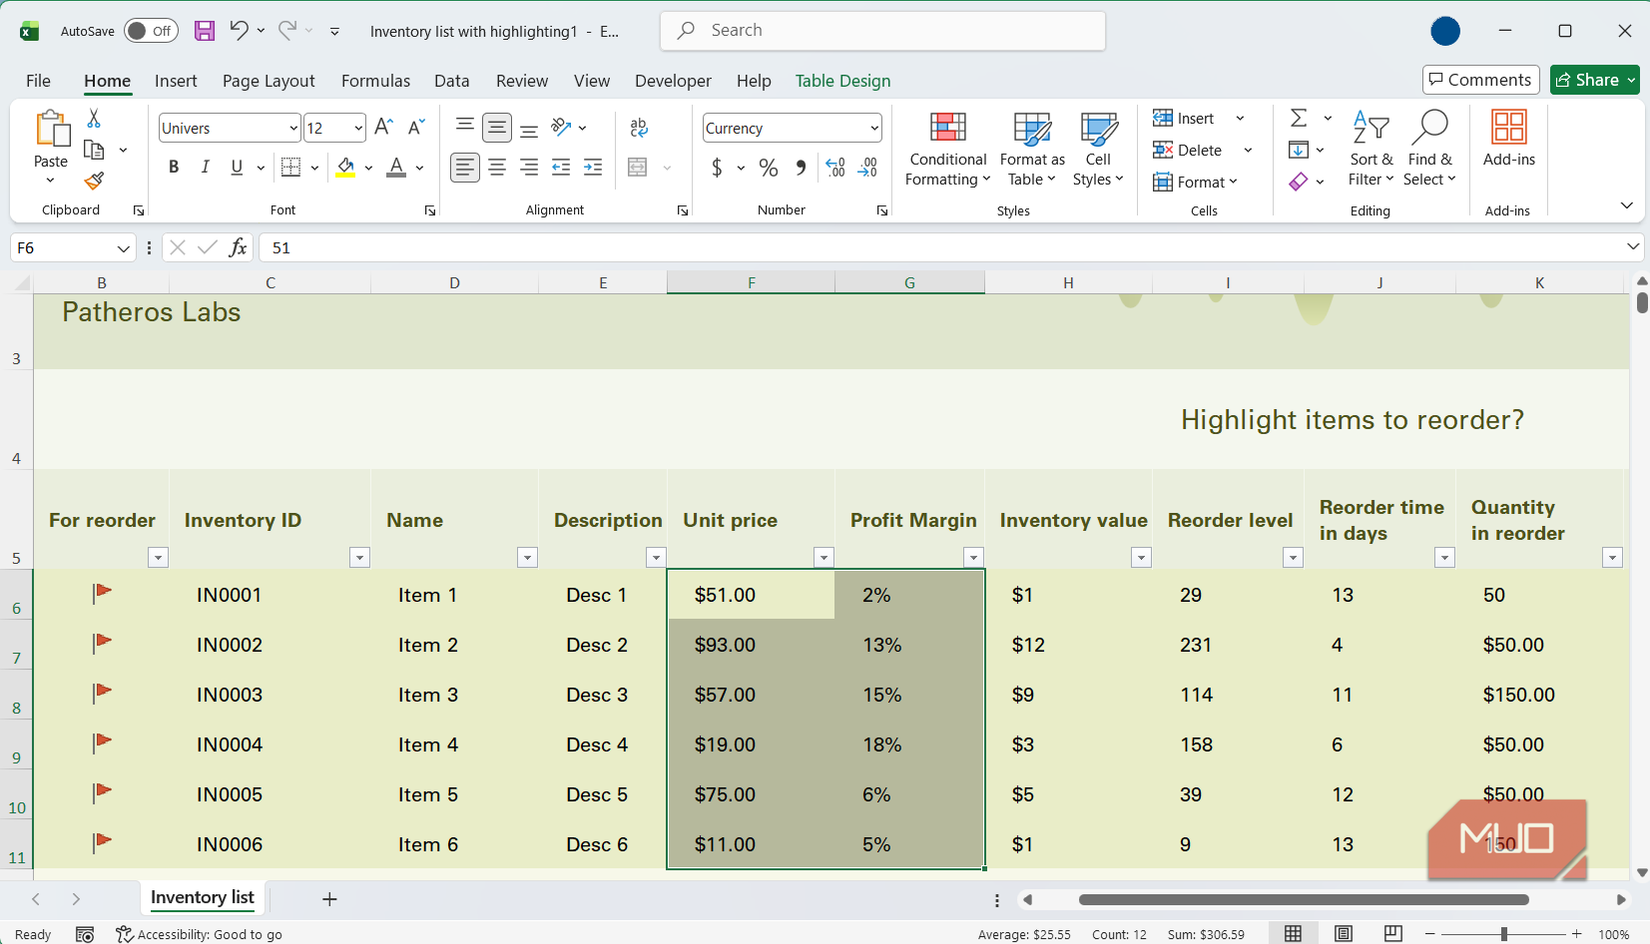Image resolution: width=1650 pixels, height=944 pixels.
Task: Open the Comments pane
Action: [x=1480, y=79]
